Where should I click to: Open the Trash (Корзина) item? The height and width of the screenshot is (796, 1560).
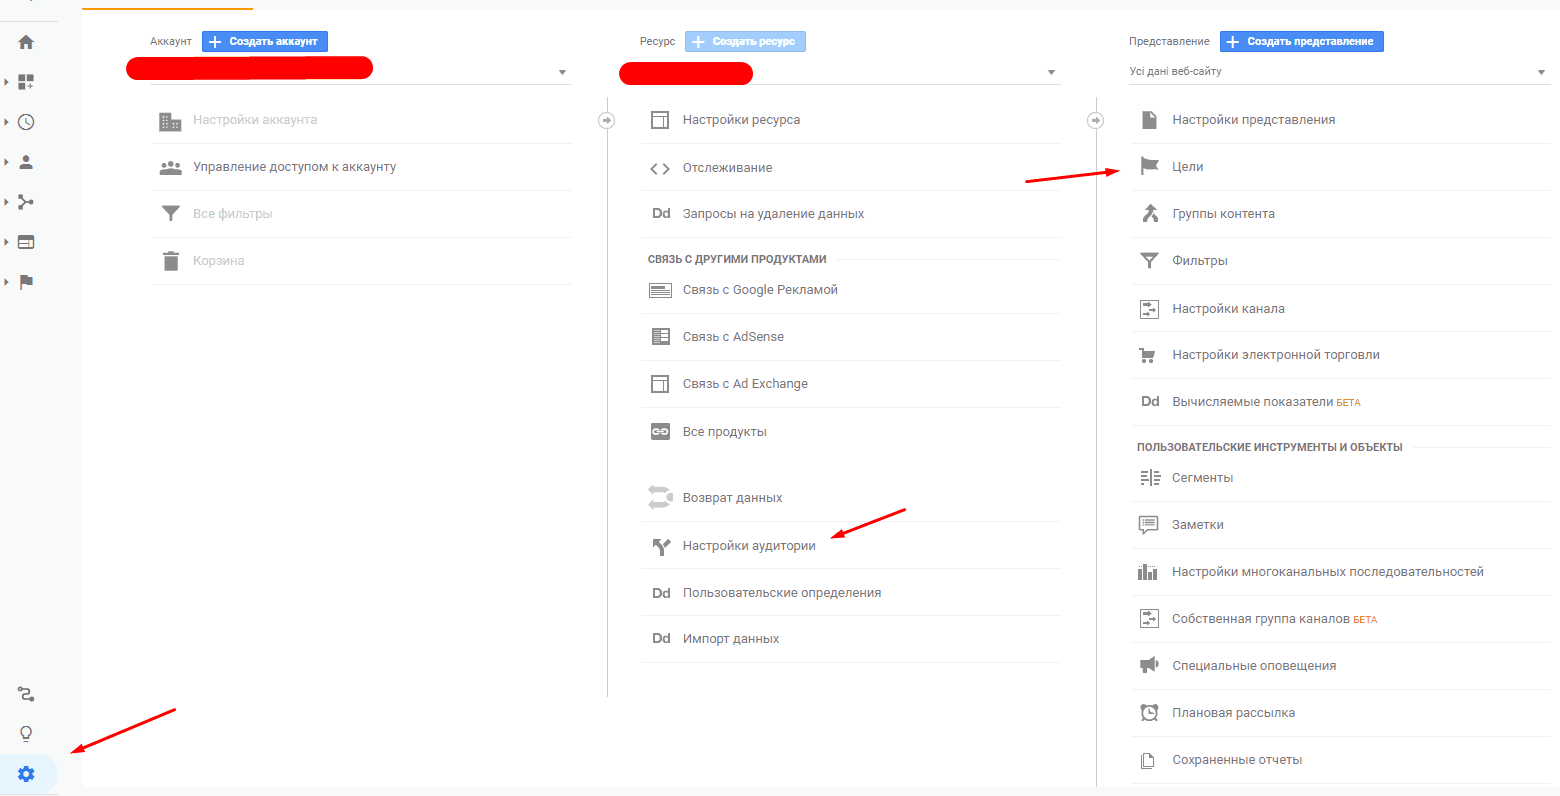click(x=220, y=260)
